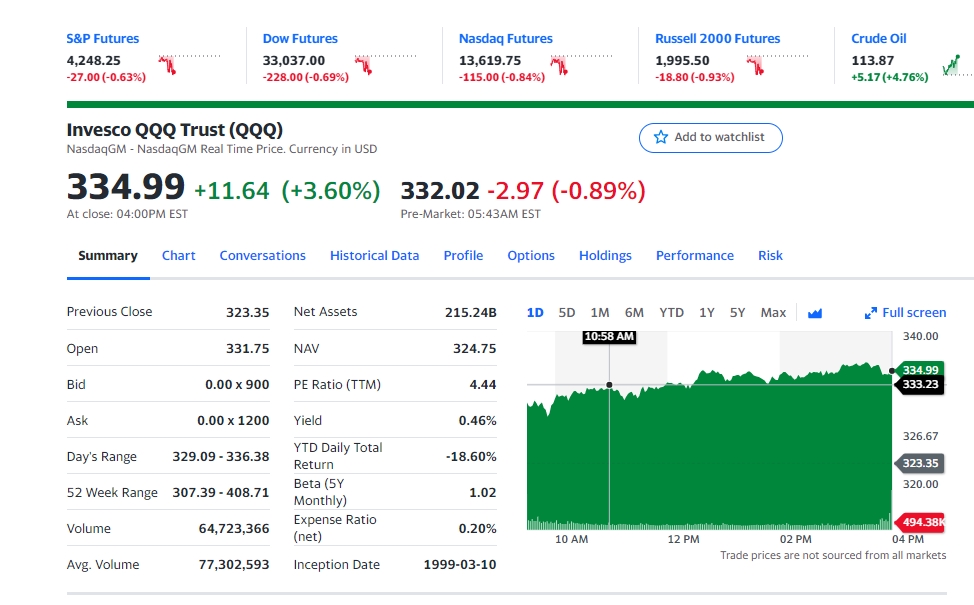Select the YTD chart range
The width and height of the screenshot is (974, 605).
pyautogui.click(x=671, y=313)
